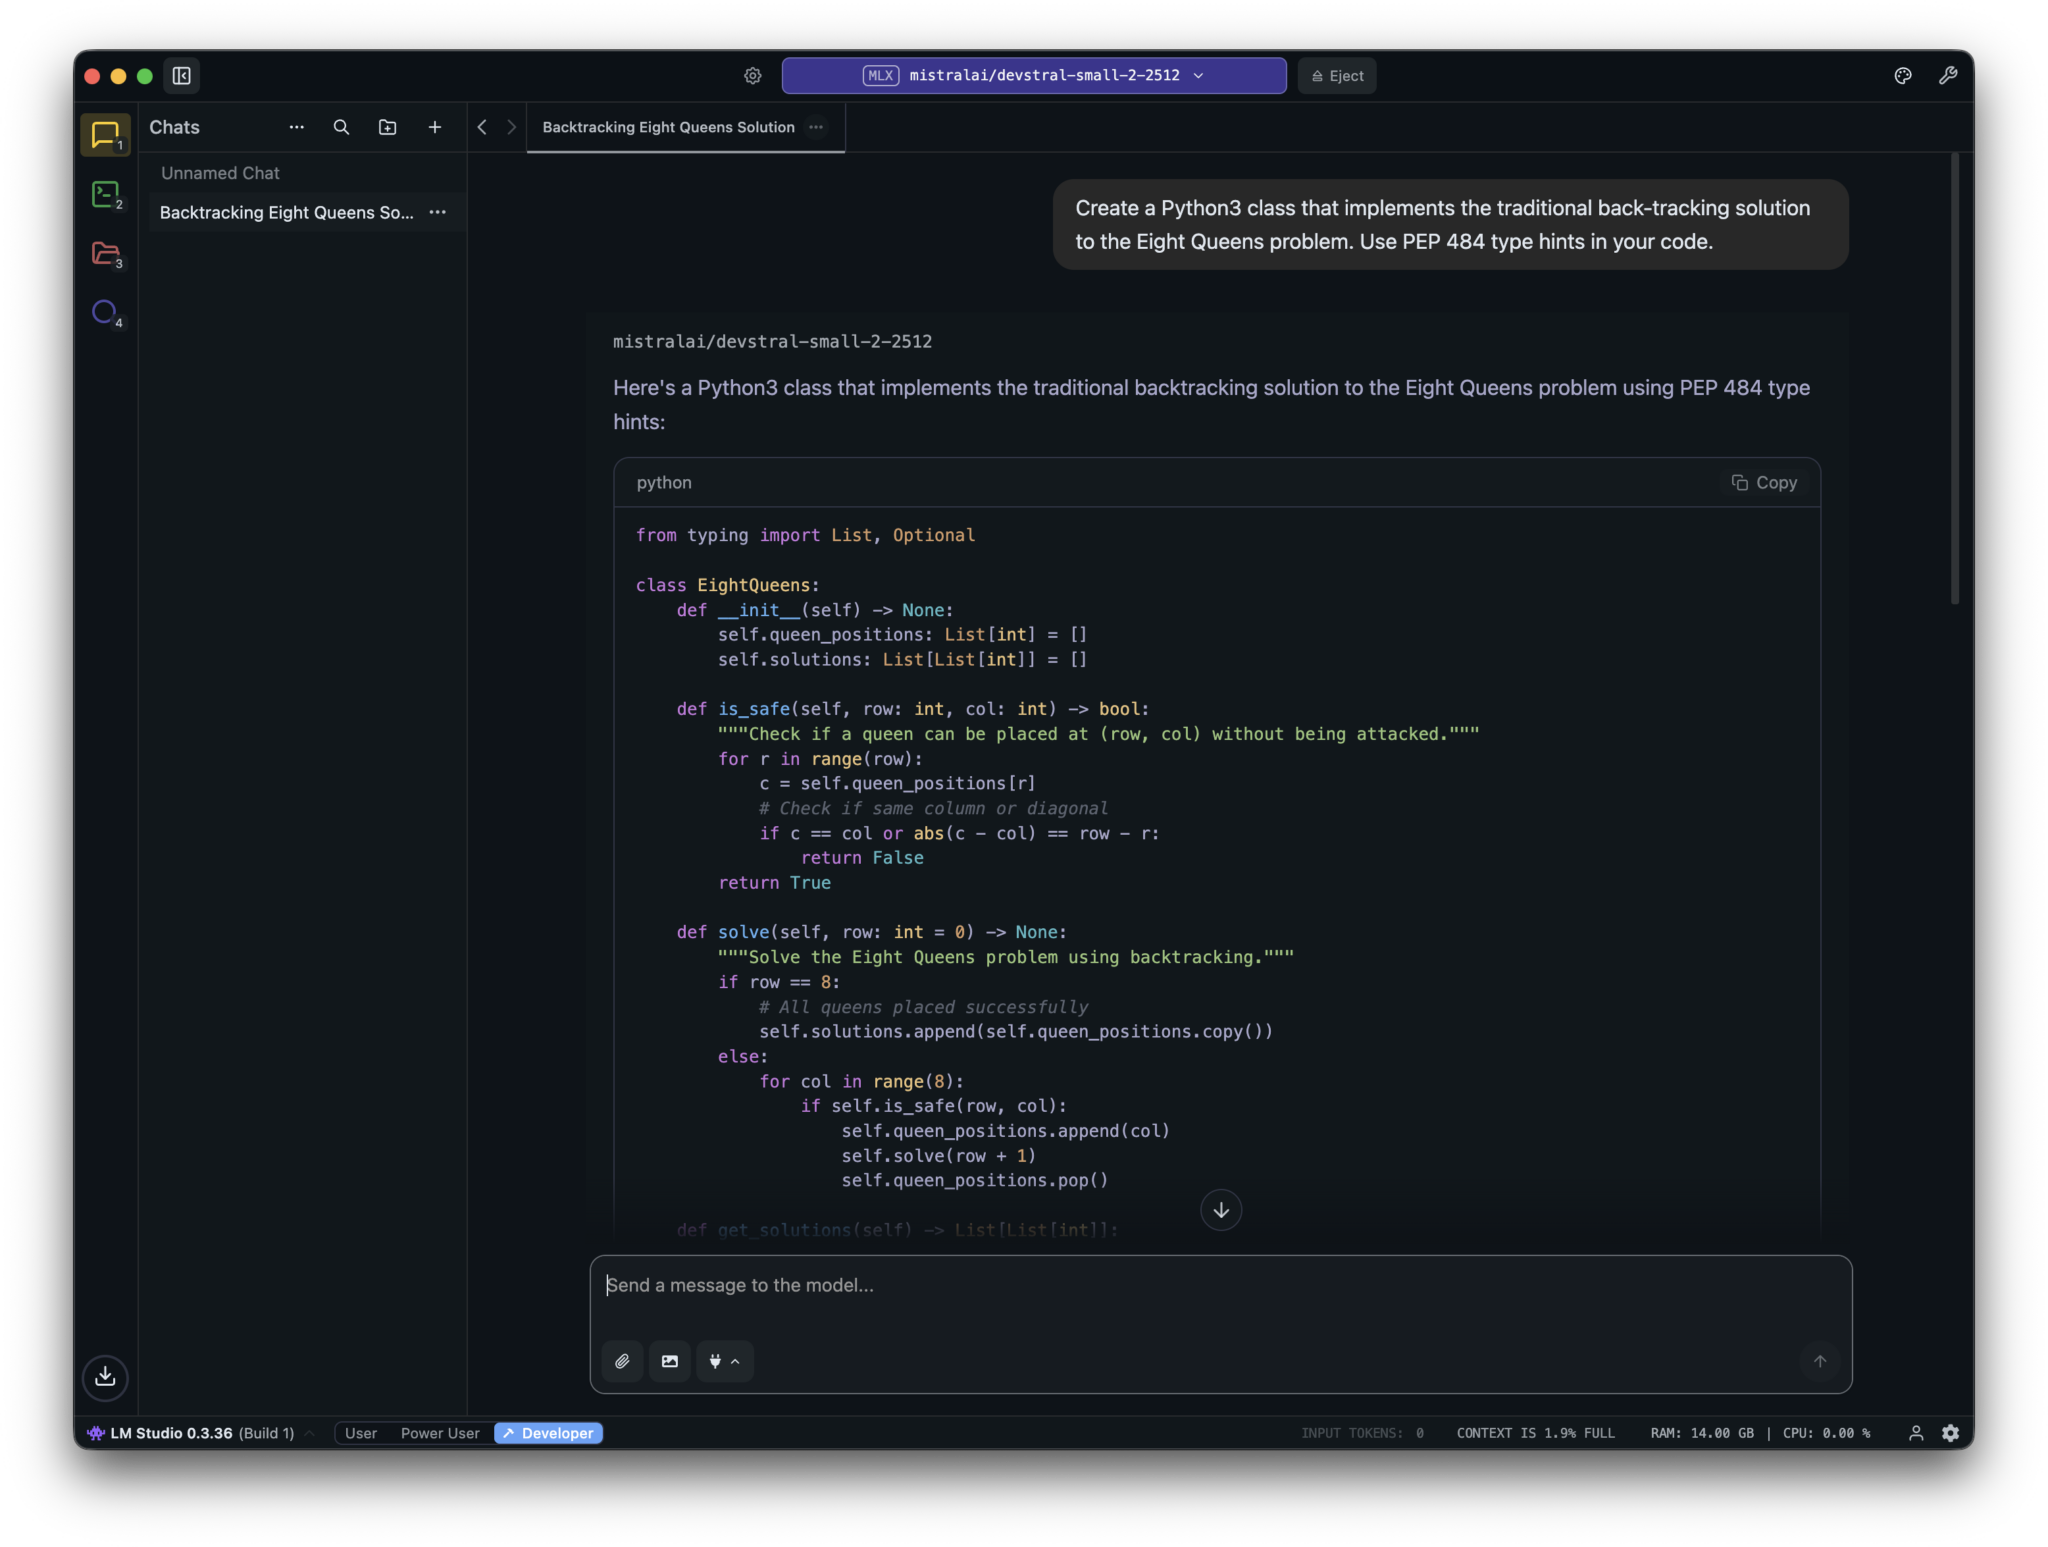
Task: Open the theme palette picker
Action: (x=1902, y=75)
